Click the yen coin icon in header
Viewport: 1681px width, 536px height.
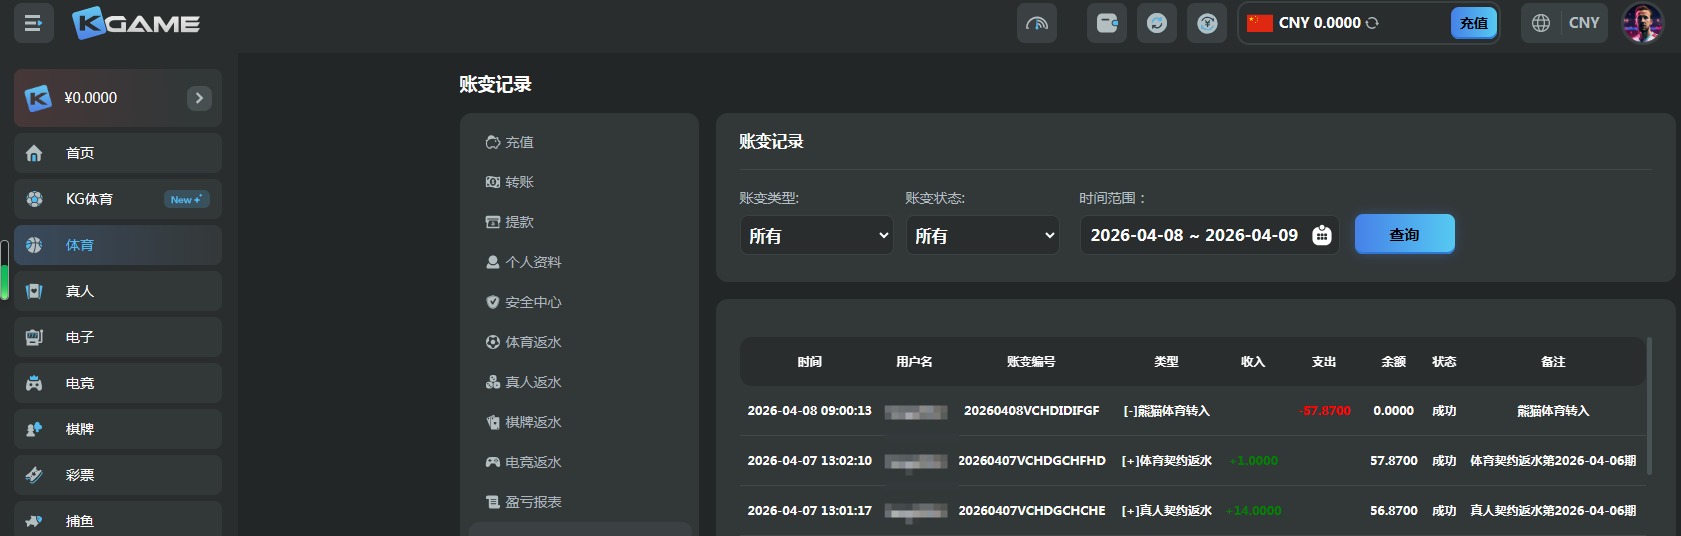point(1207,23)
